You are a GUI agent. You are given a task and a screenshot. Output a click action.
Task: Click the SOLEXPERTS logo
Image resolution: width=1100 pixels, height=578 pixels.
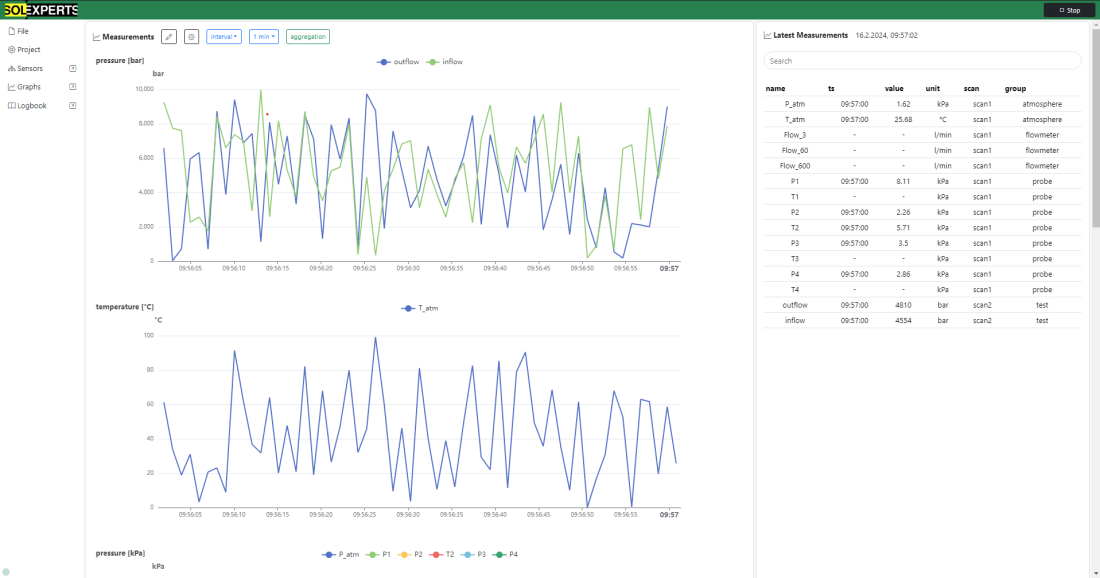pos(41,10)
